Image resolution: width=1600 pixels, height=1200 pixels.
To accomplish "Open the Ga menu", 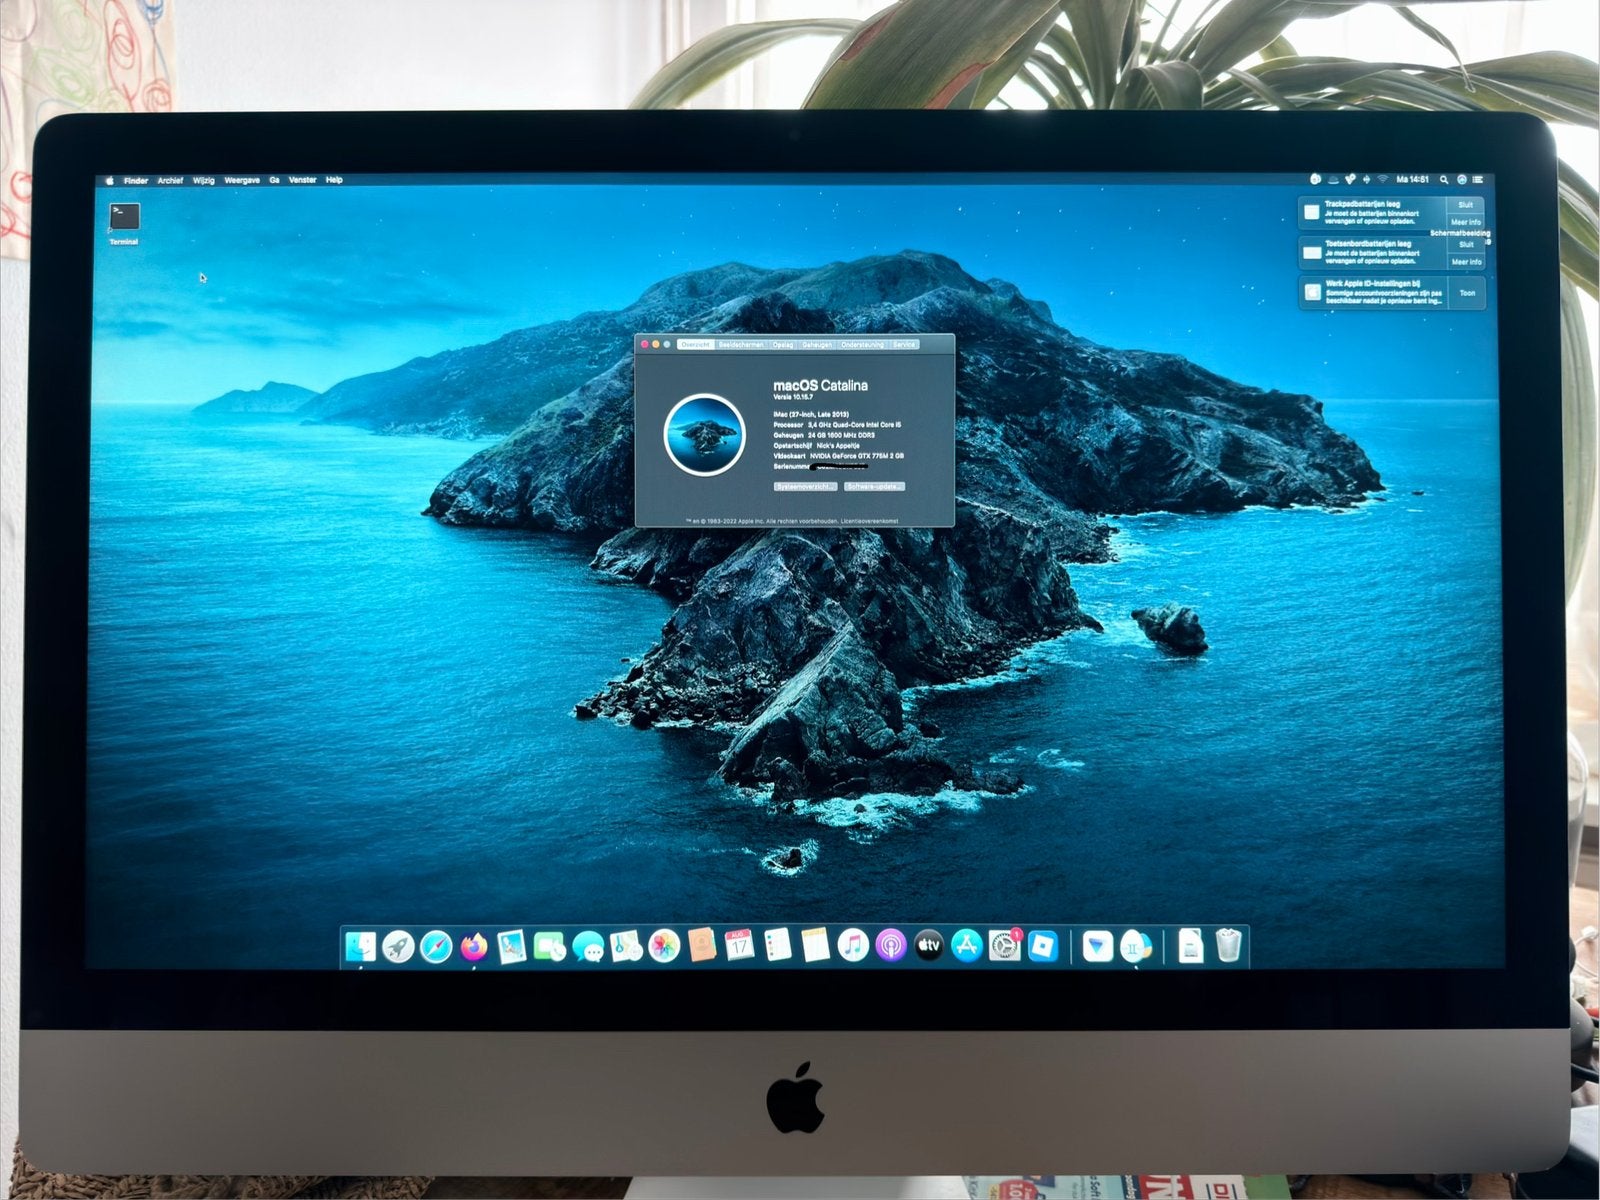I will coord(274,181).
